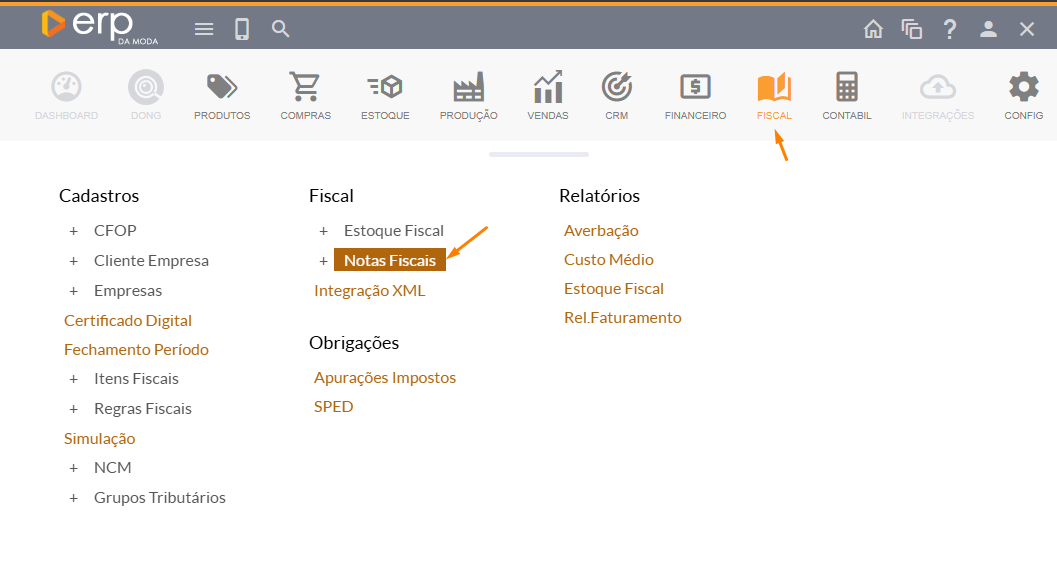Open the hamburger menu in header
Screen dimensions: 1057x569
click(204, 29)
